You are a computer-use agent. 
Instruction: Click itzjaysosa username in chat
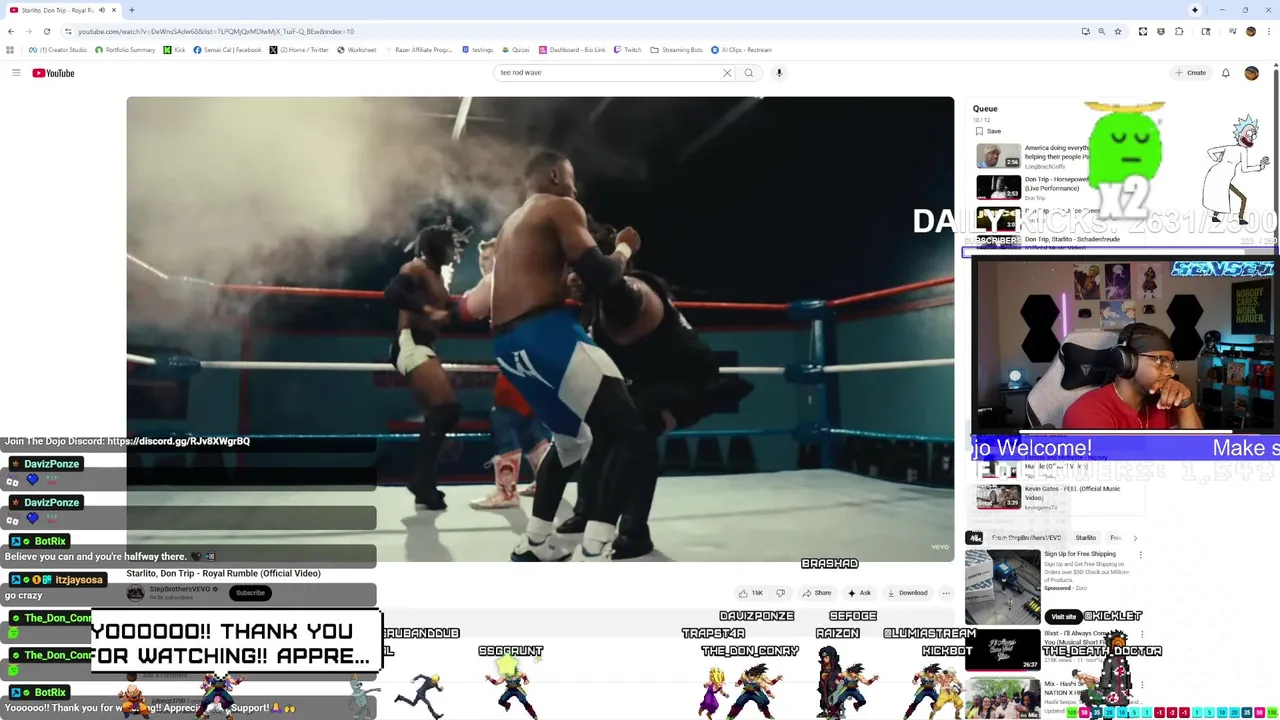(77, 580)
